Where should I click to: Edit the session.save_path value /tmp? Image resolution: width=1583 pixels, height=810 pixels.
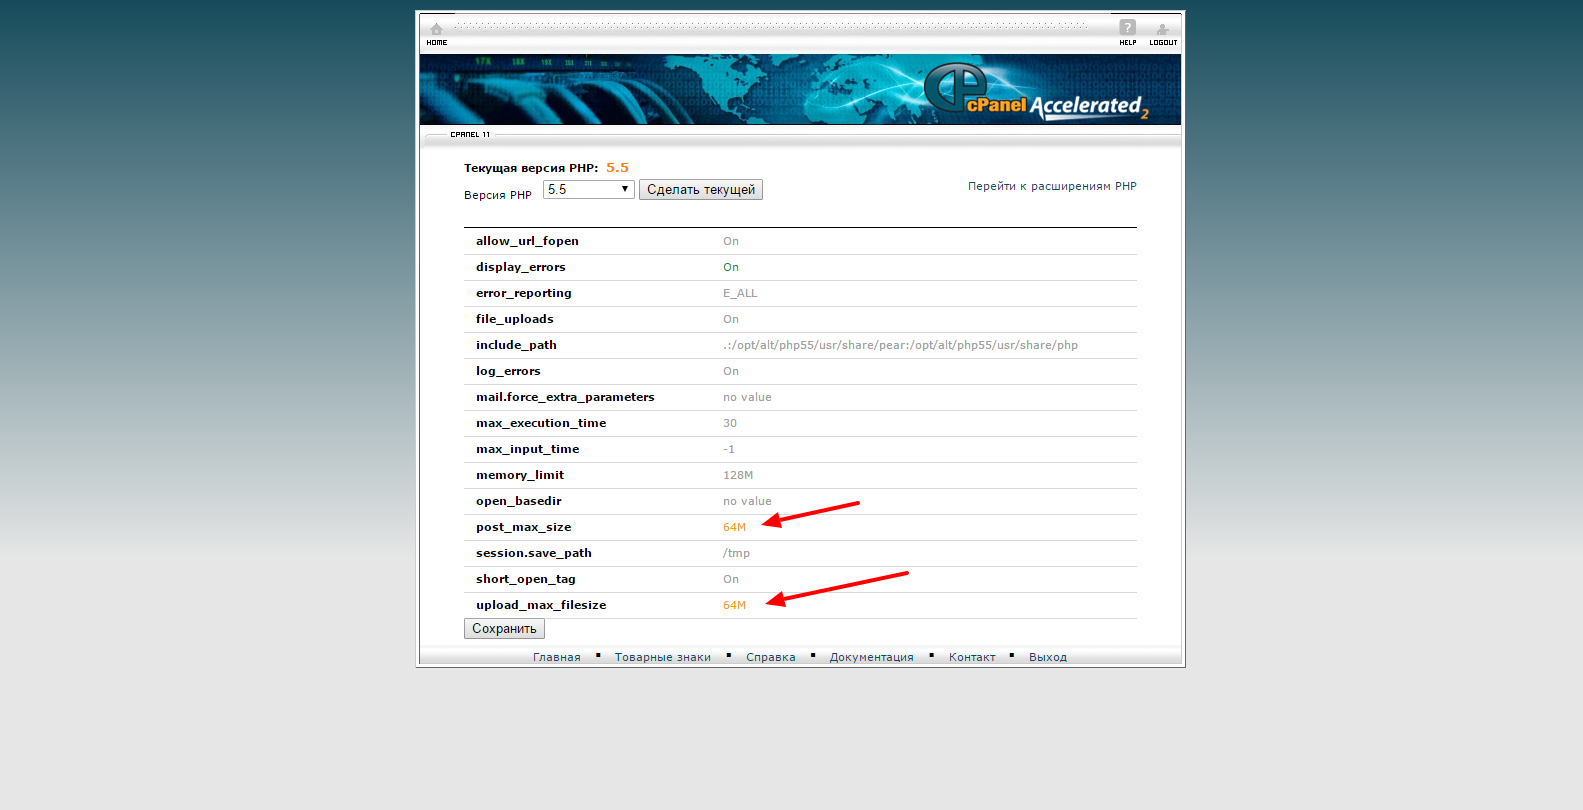736,553
